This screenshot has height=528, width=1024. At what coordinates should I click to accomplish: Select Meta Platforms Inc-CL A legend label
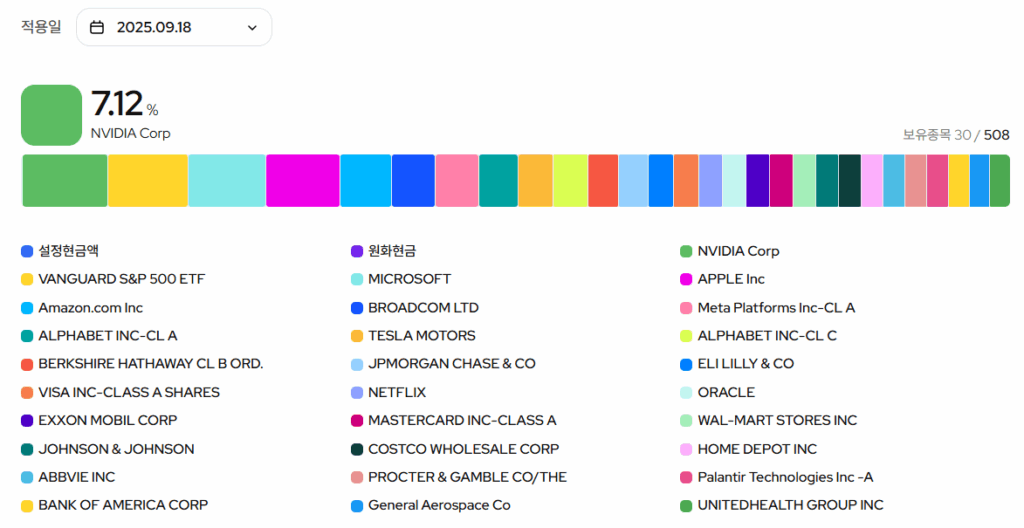click(x=776, y=308)
